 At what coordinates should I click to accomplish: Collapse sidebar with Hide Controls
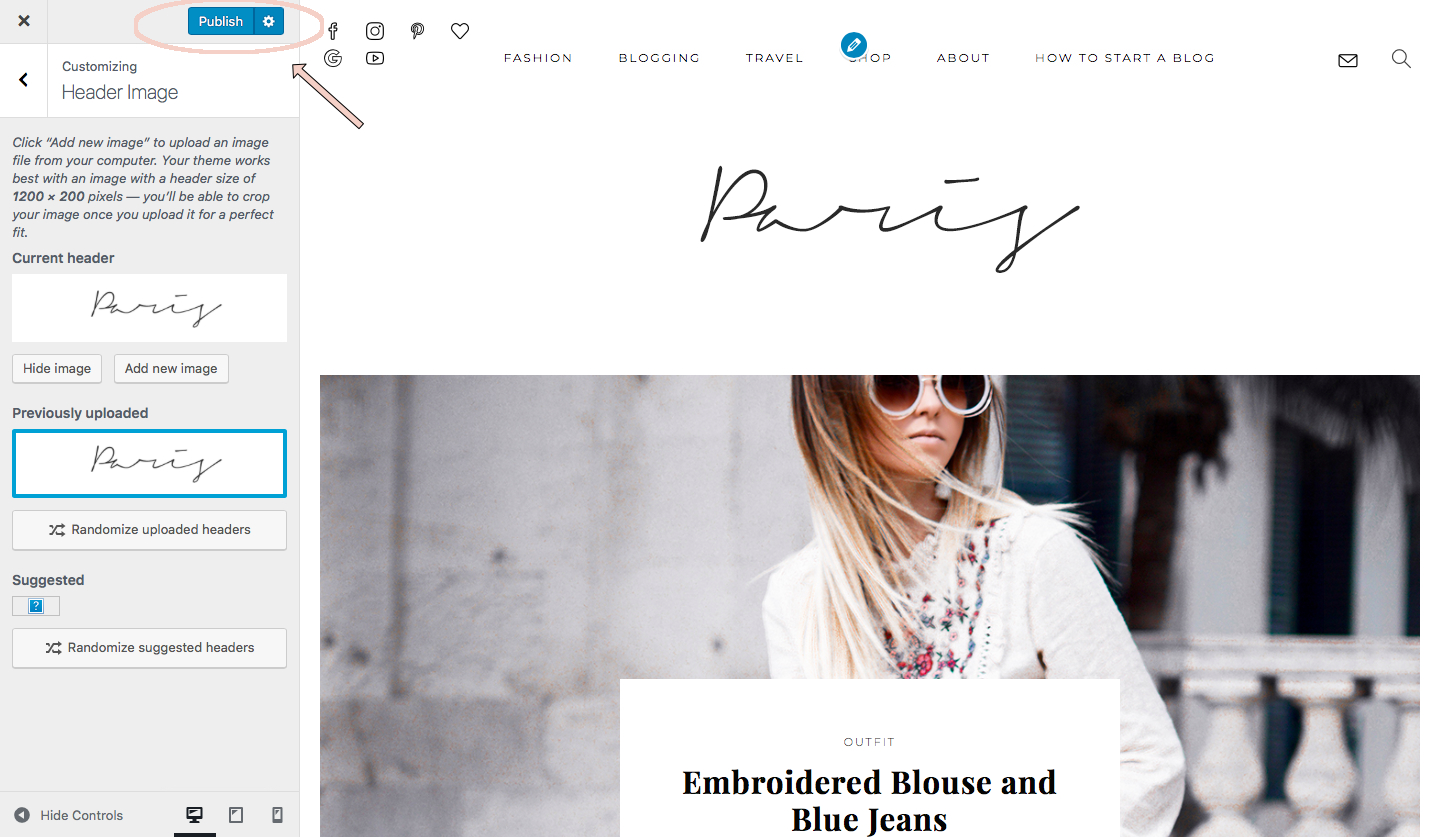[69, 815]
